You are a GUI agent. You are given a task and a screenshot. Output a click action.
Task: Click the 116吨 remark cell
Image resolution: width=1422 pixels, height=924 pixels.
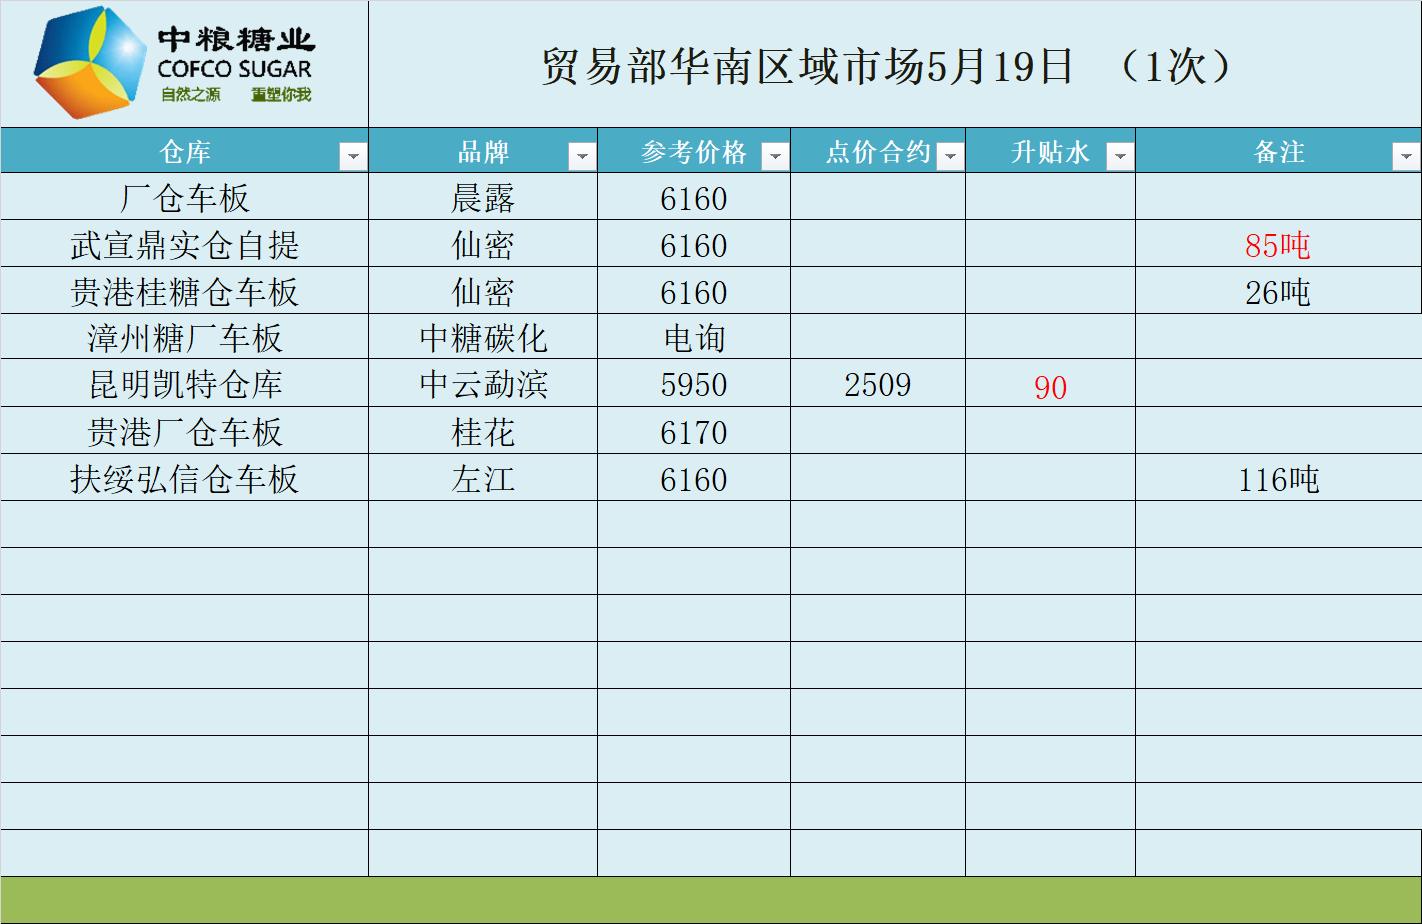pyautogui.click(x=1277, y=479)
